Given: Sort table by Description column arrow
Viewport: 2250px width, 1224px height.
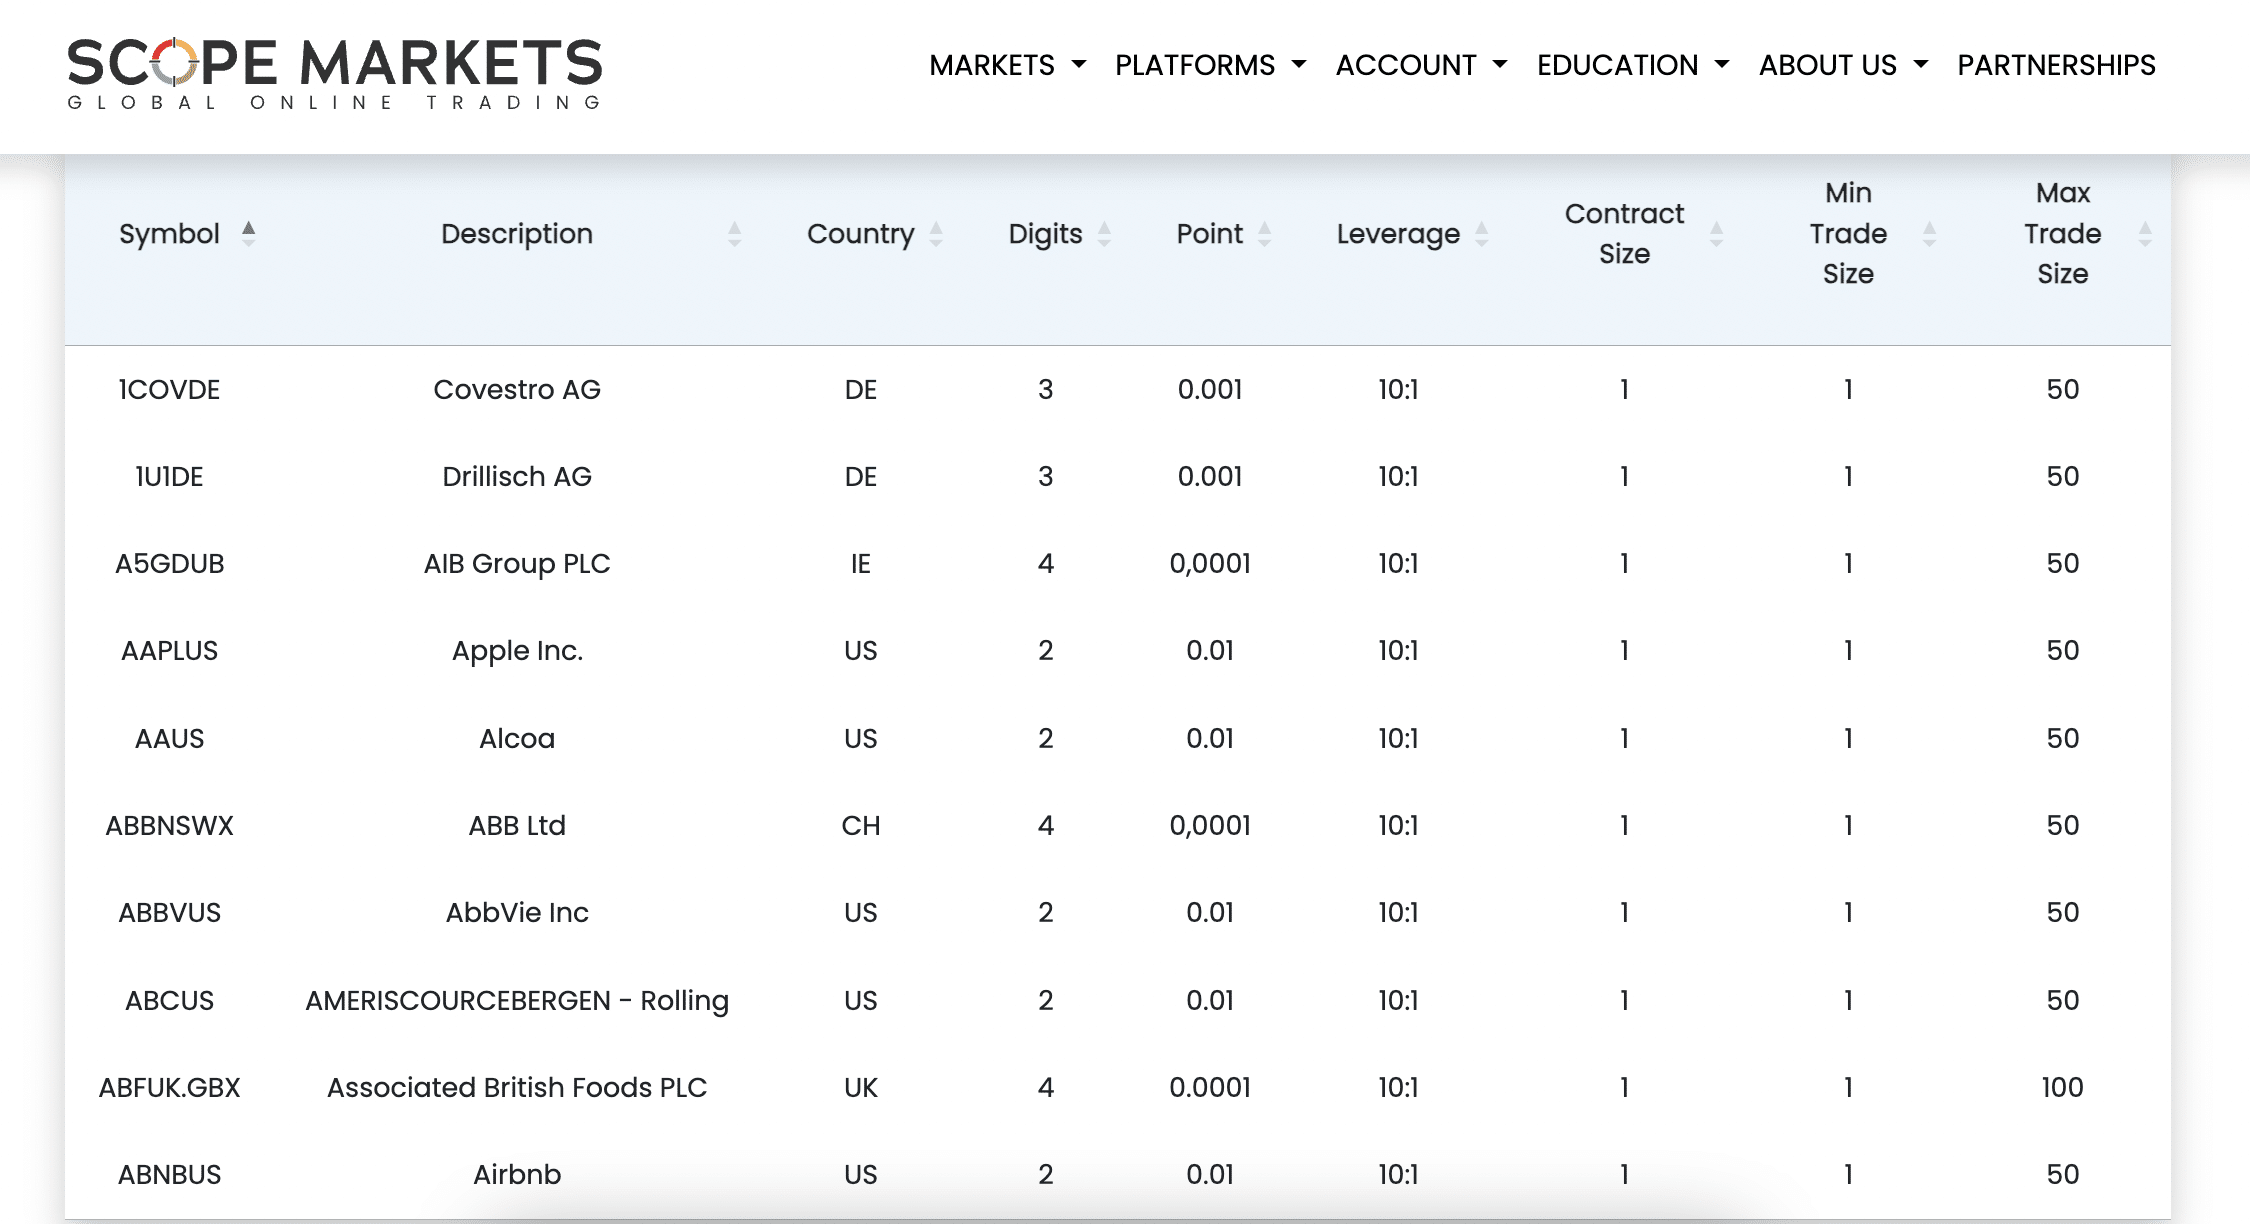Looking at the screenshot, I should (735, 234).
